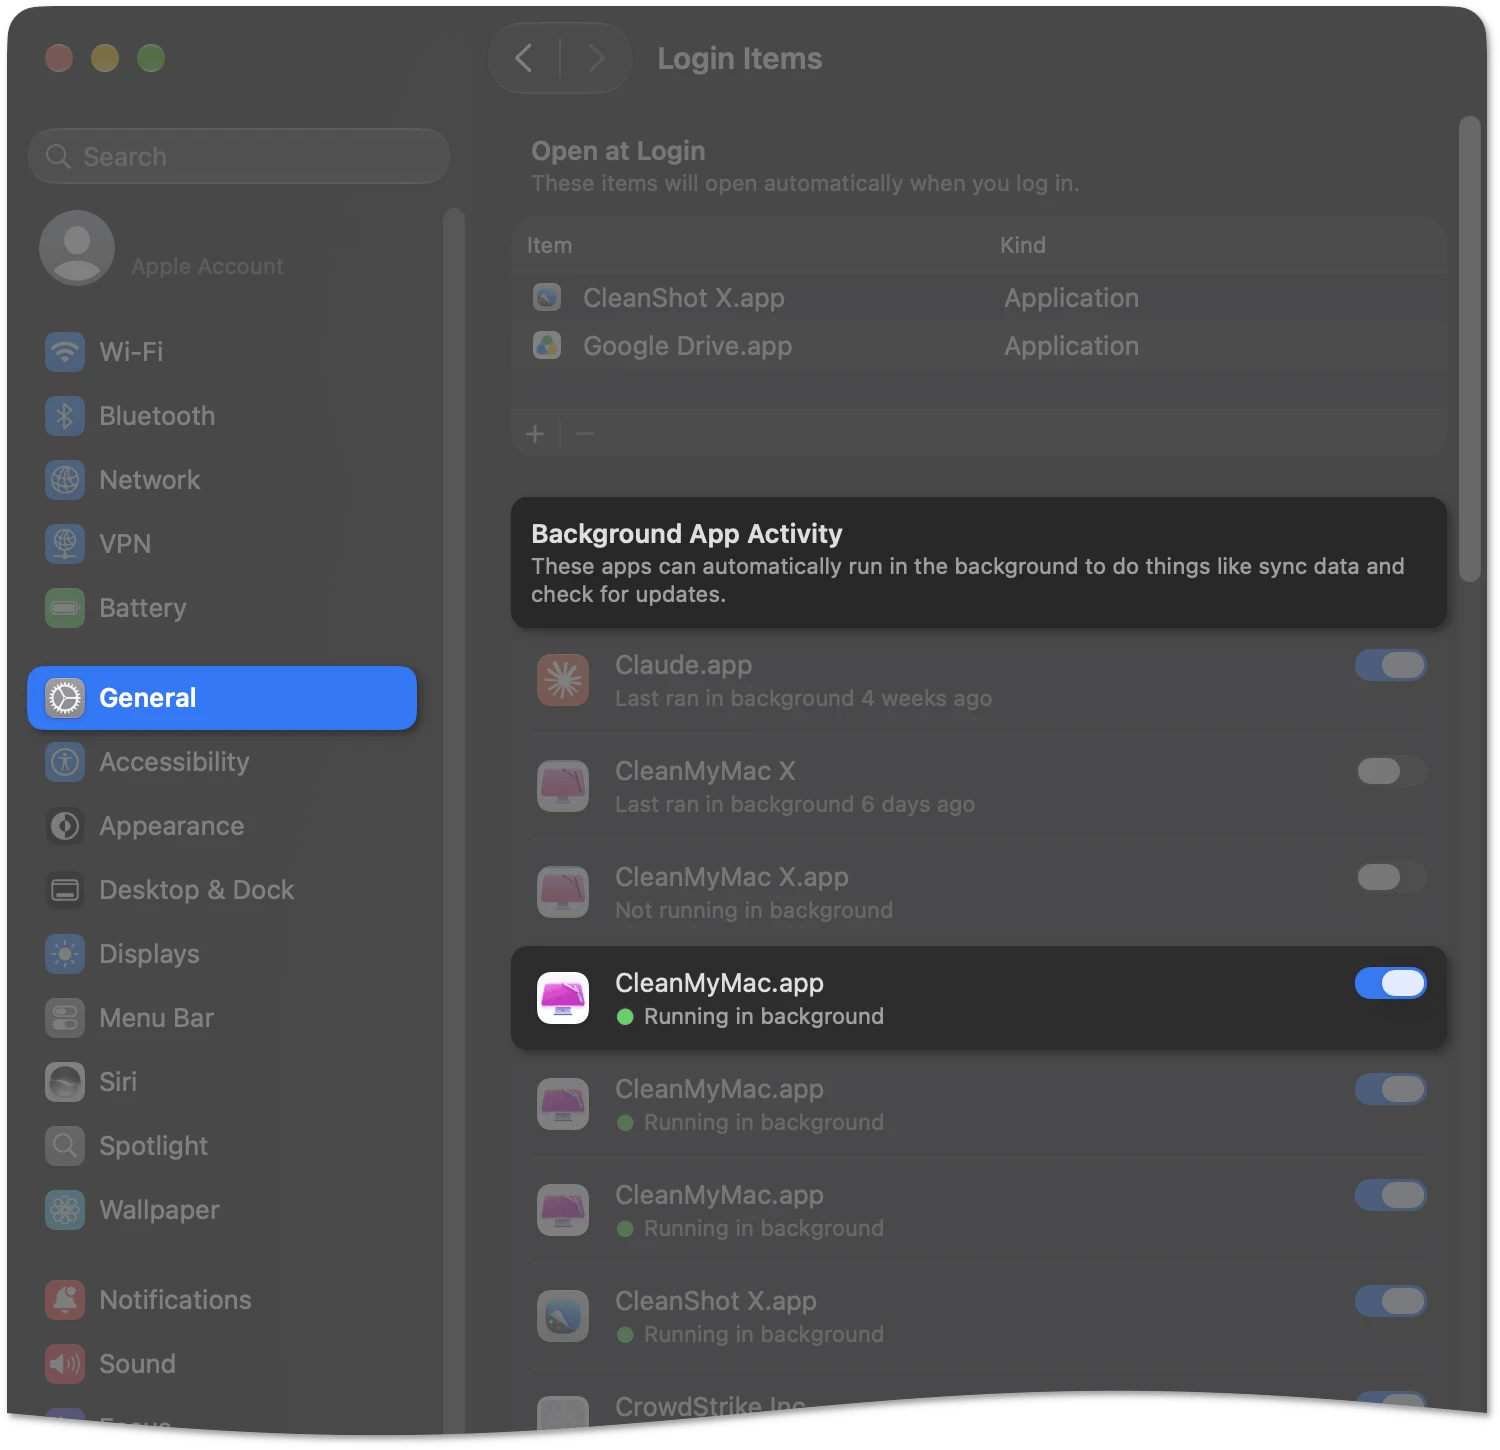Click the 'Background App Activity' heading
Image resolution: width=1500 pixels, height=1450 pixels.
tap(687, 534)
